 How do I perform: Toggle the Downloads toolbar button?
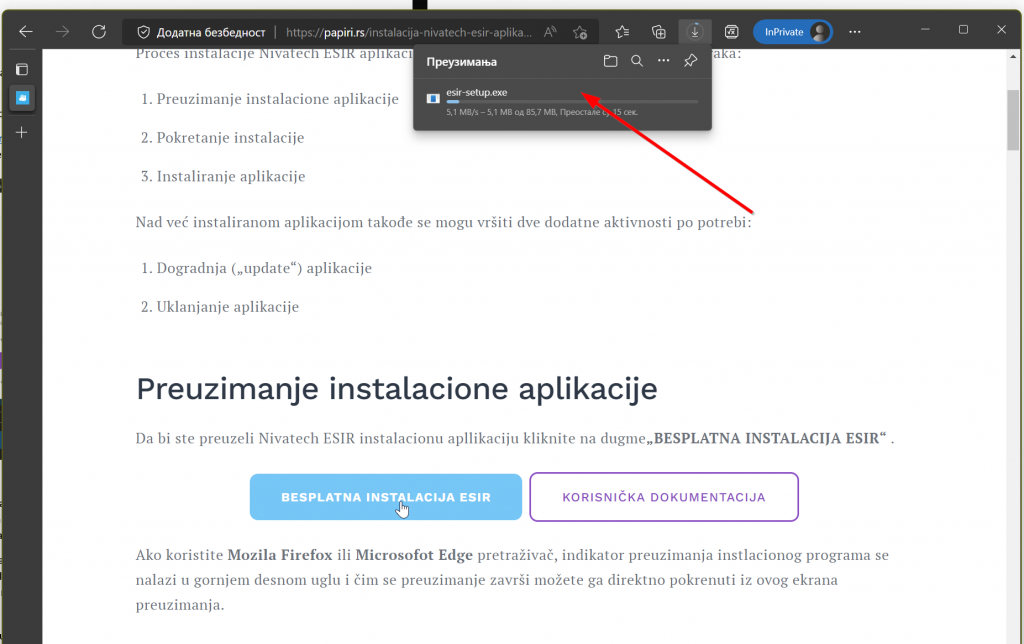[694, 32]
